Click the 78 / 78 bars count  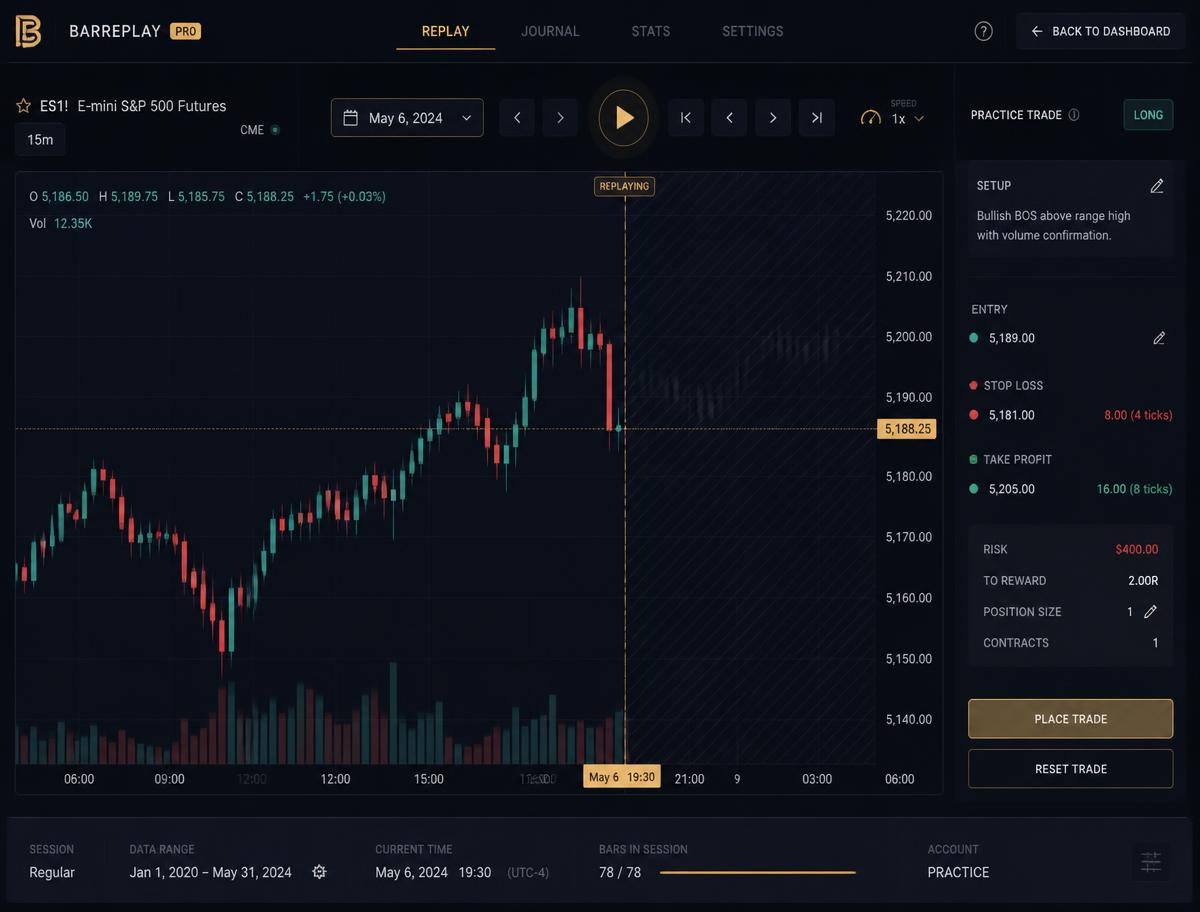pyautogui.click(x=620, y=872)
